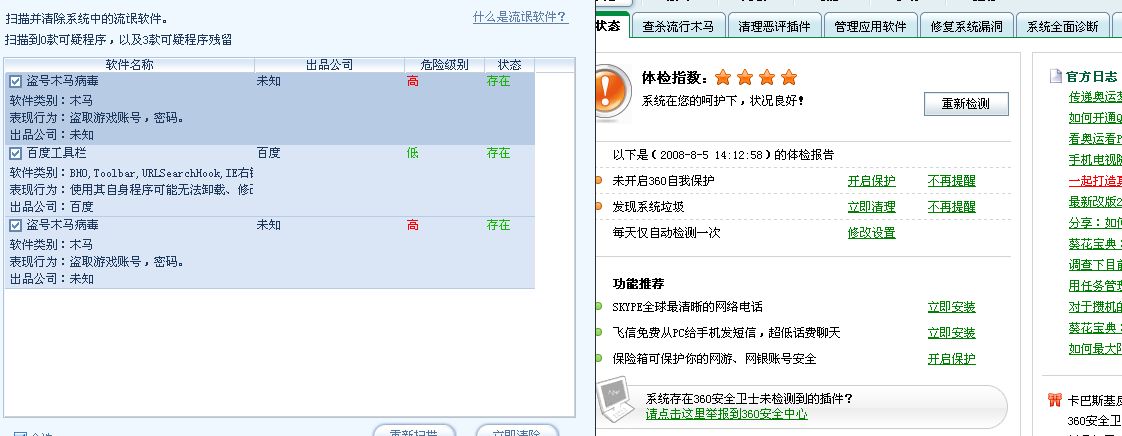Open the 管理应用软件 tab
Viewport: 1122px width, 436px height.
pyautogui.click(x=870, y=26)
